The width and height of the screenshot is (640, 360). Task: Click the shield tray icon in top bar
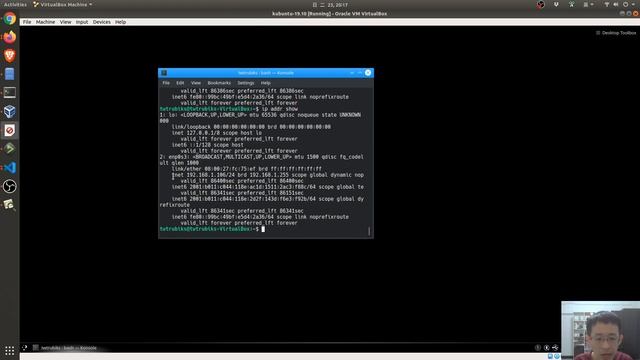(x=556, y=4)
